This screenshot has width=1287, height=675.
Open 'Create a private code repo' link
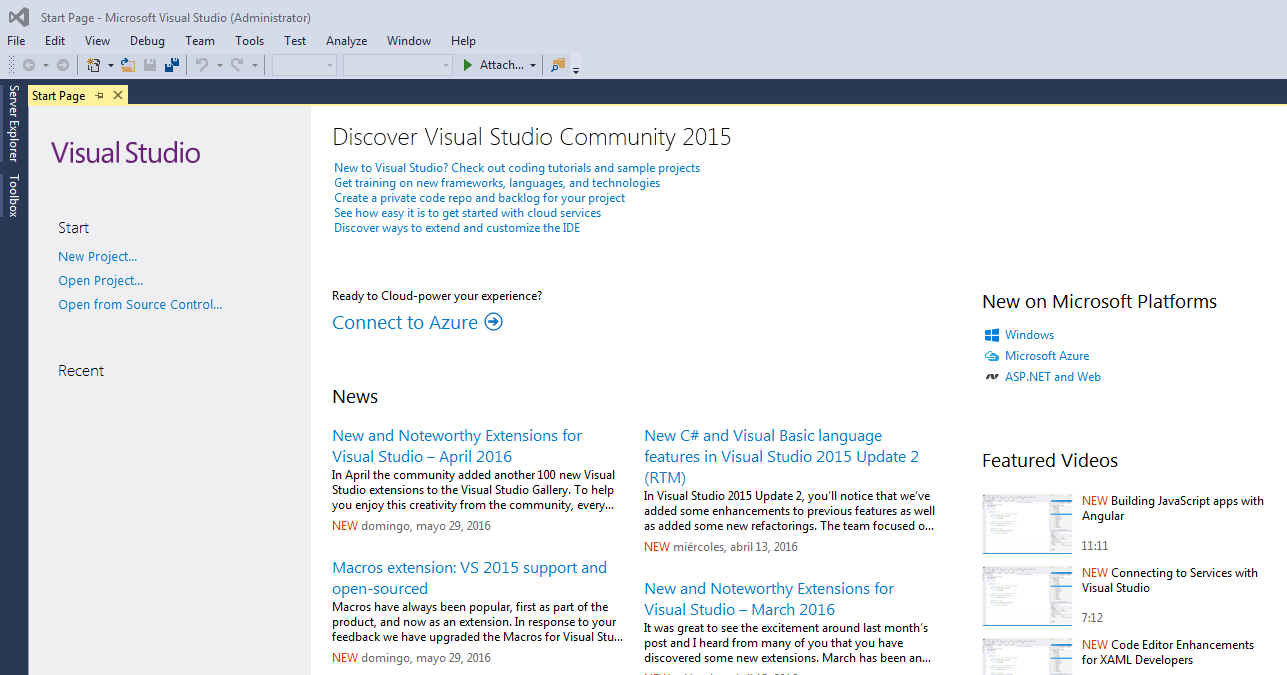[480, 198]
